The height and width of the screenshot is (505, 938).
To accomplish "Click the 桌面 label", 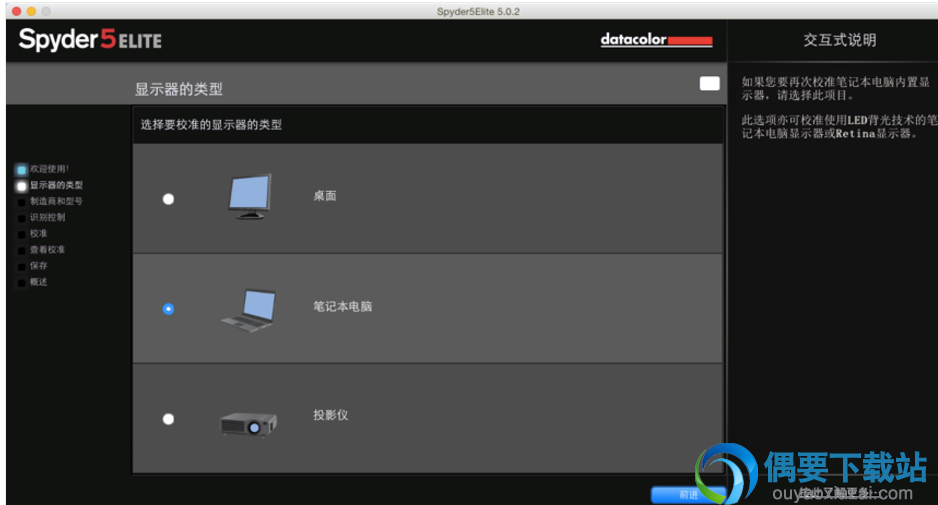I will tap(325, 196).
